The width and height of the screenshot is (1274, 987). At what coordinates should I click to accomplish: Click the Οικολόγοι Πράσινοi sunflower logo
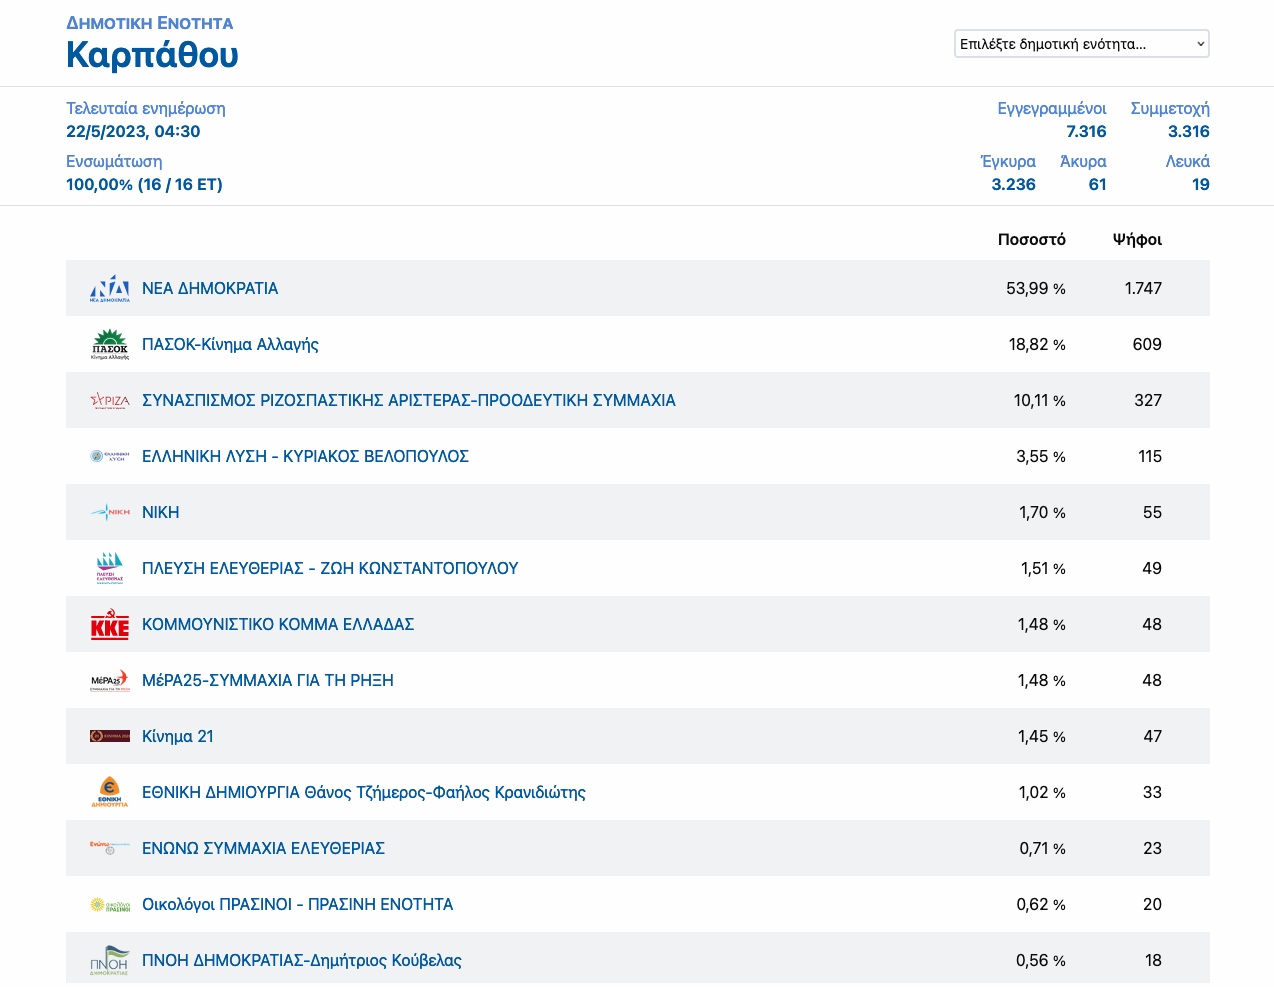tap(110, 904)
